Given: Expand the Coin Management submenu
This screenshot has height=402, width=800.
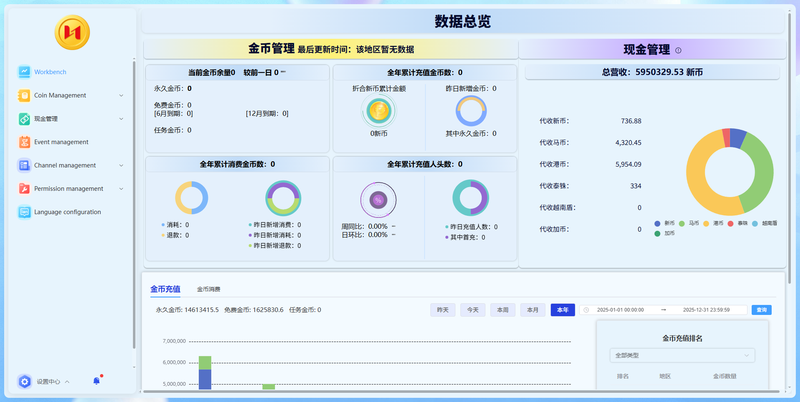Looking at the screenshot, I should pyautogui.click(x=121, y=96).
